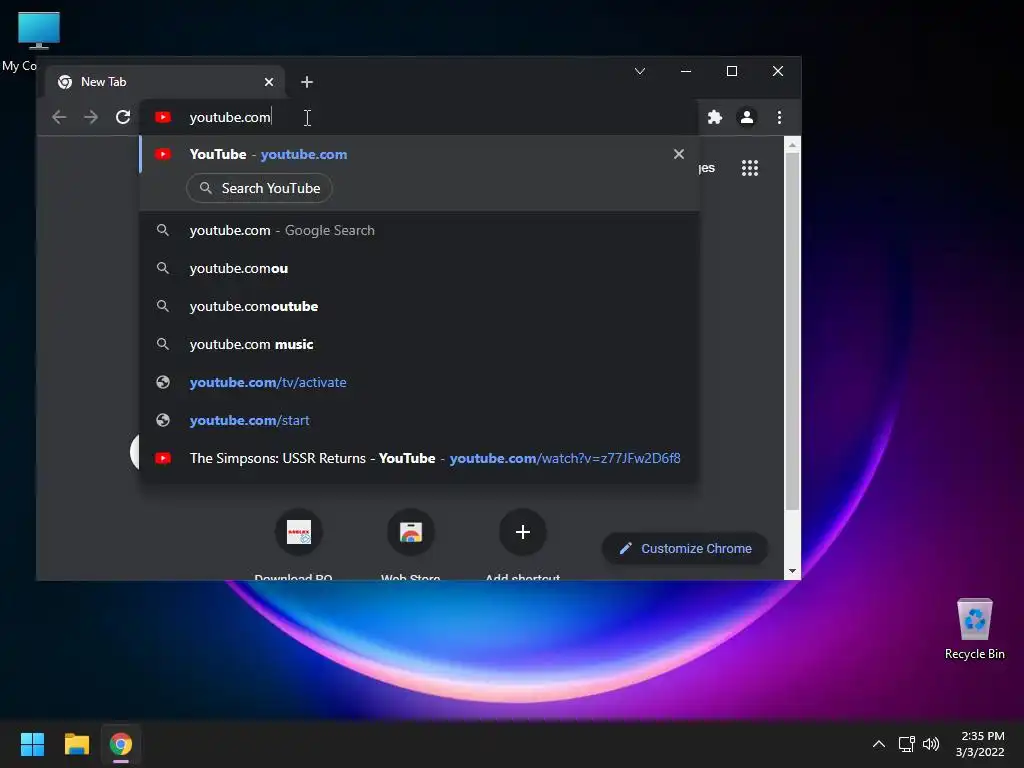Screen dimensions: 1024x768
Task: Open the Google apps grid icon
Action: coord(750,168)
